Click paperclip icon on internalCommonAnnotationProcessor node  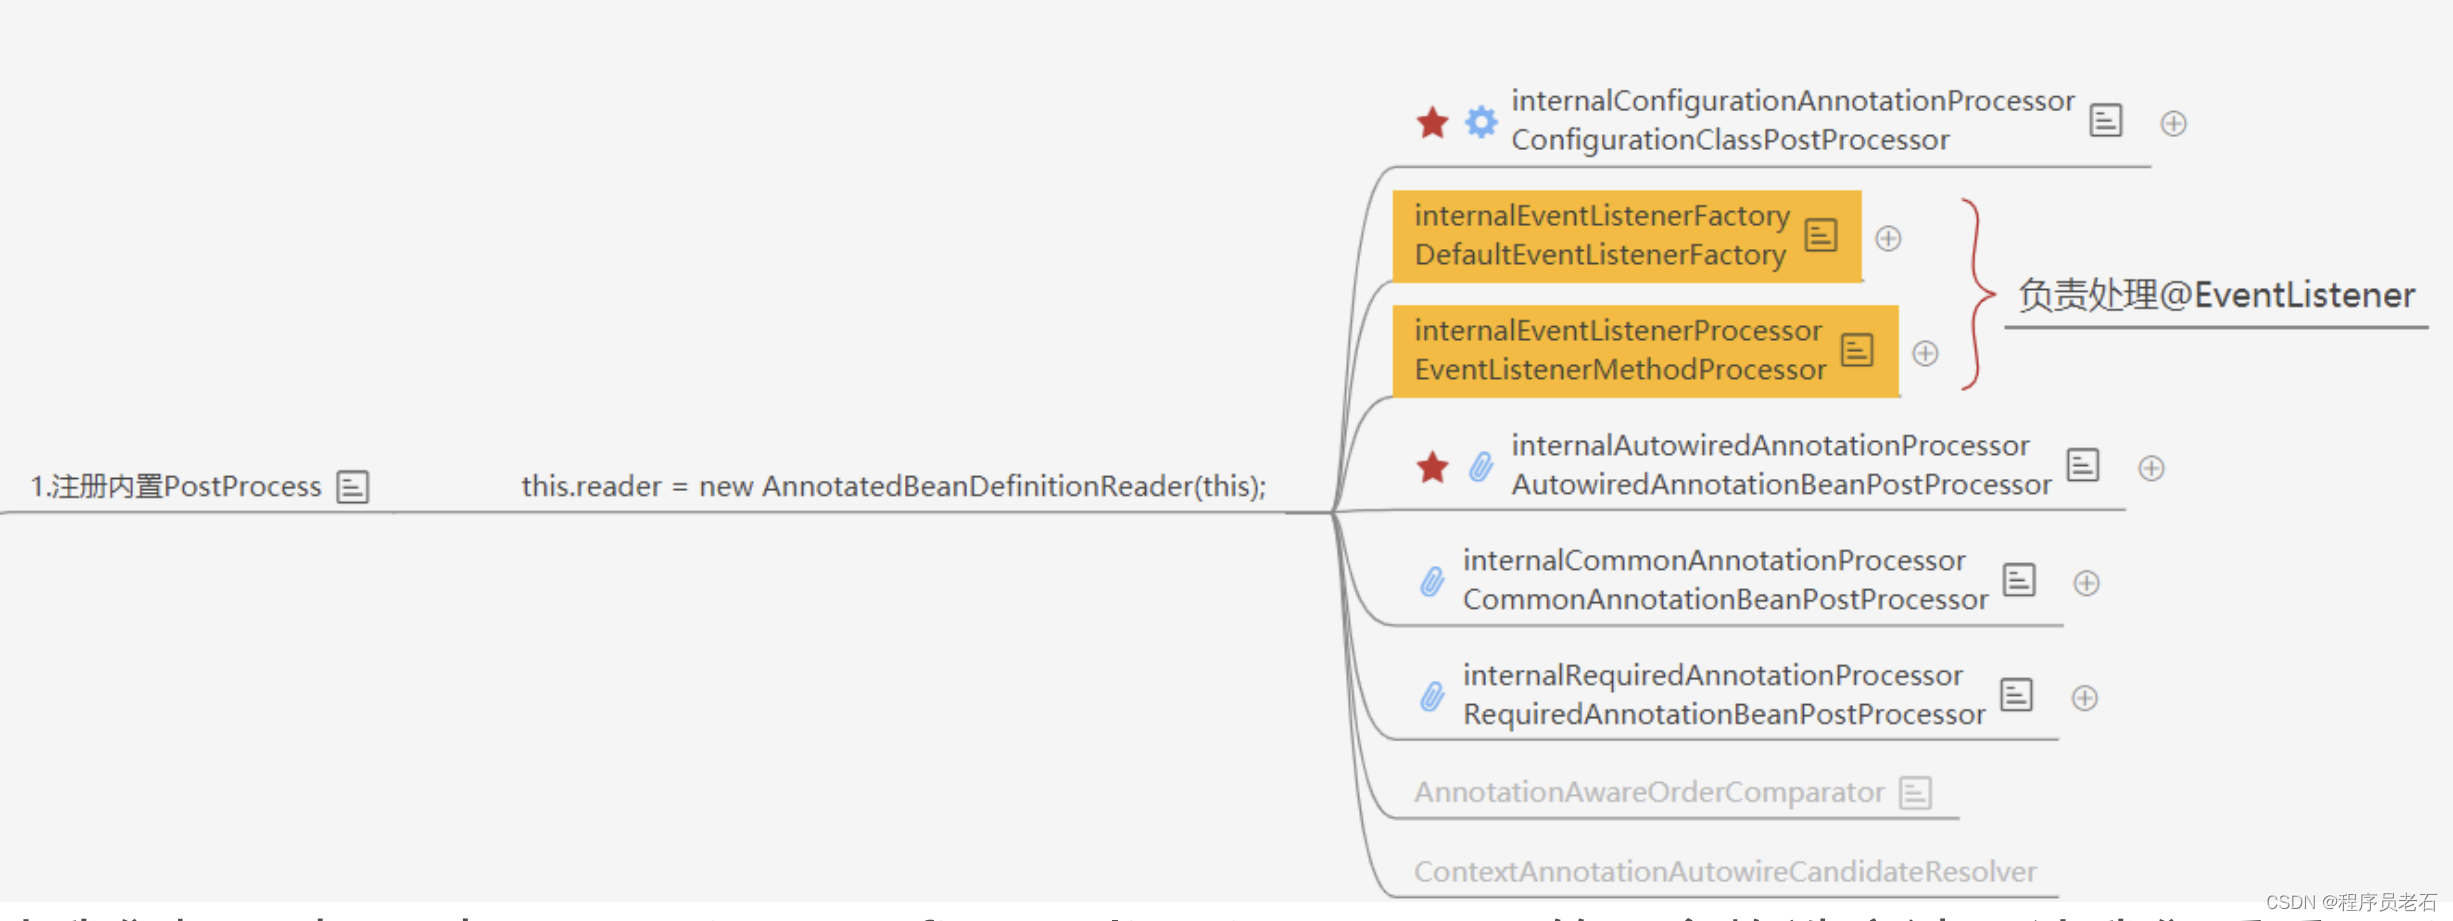pos(1432,581)
